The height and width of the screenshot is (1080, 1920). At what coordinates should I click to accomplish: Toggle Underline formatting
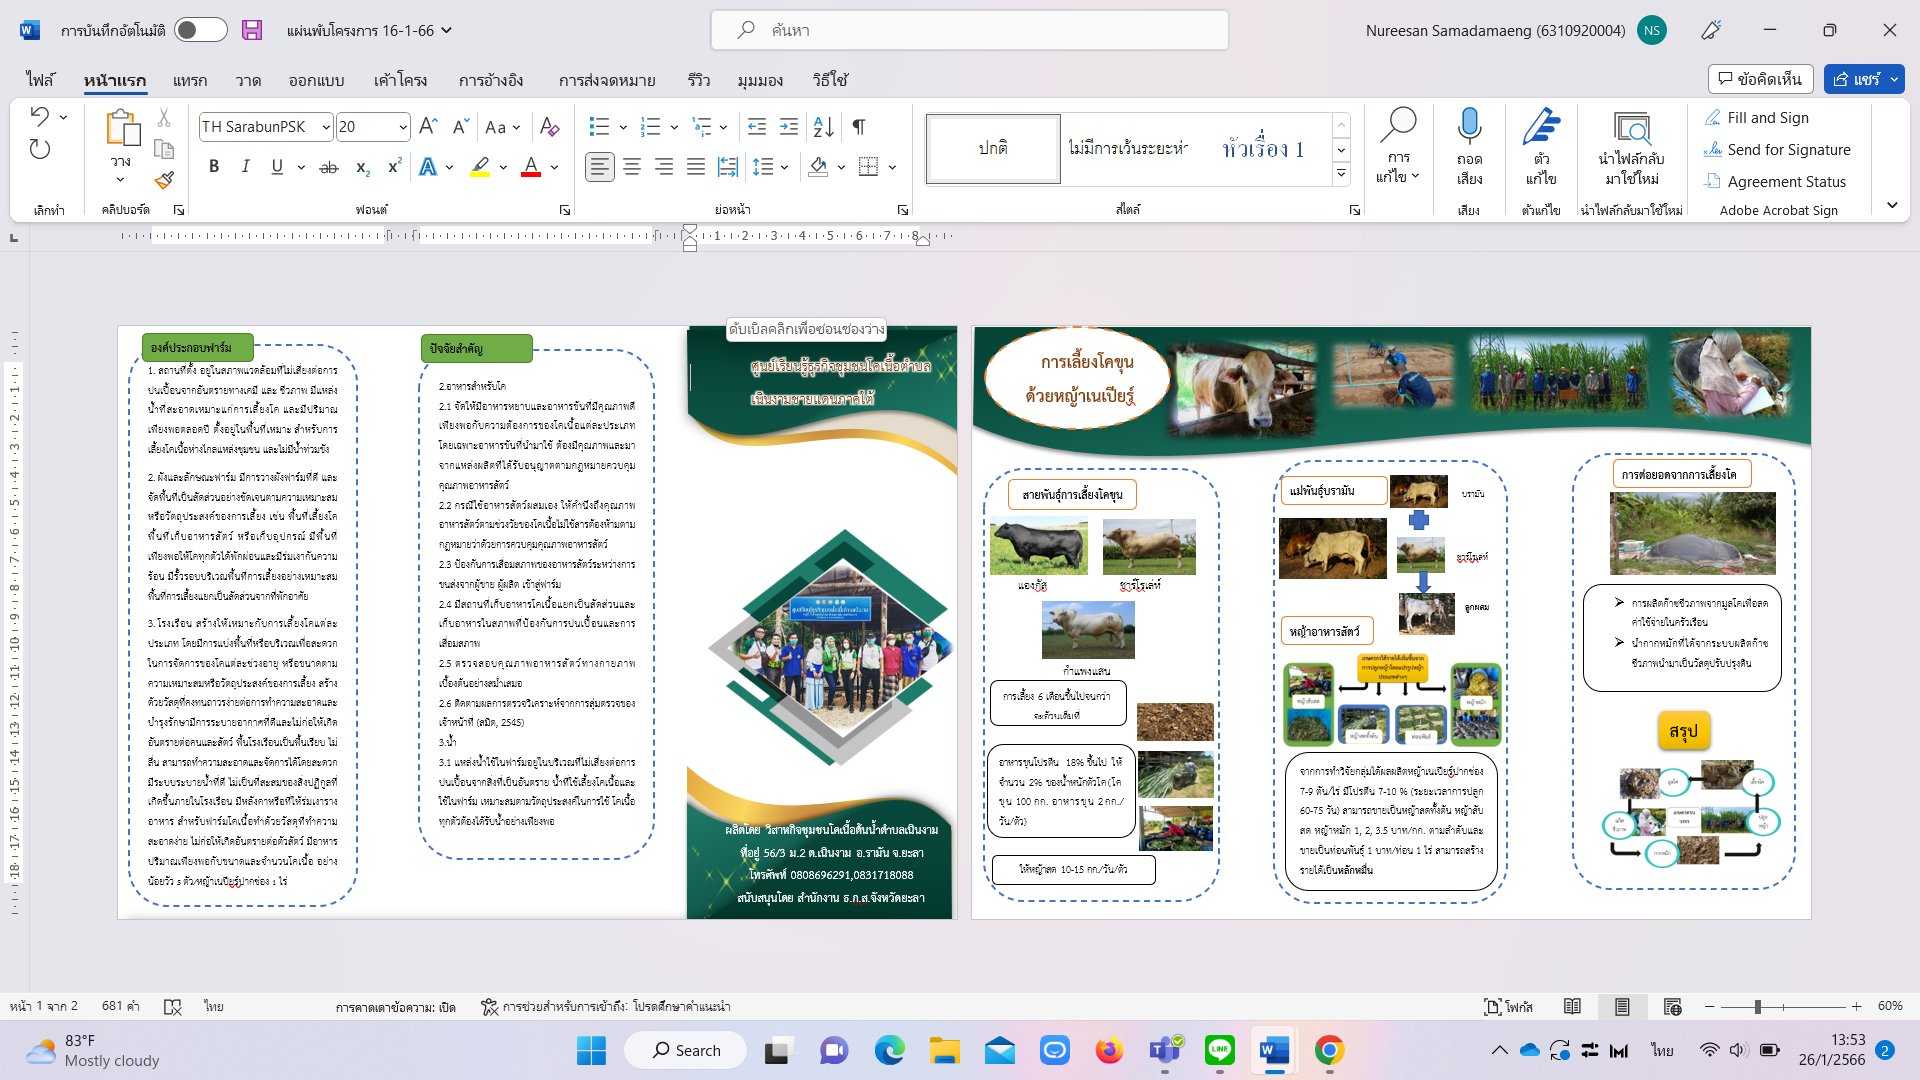[277, 167]
